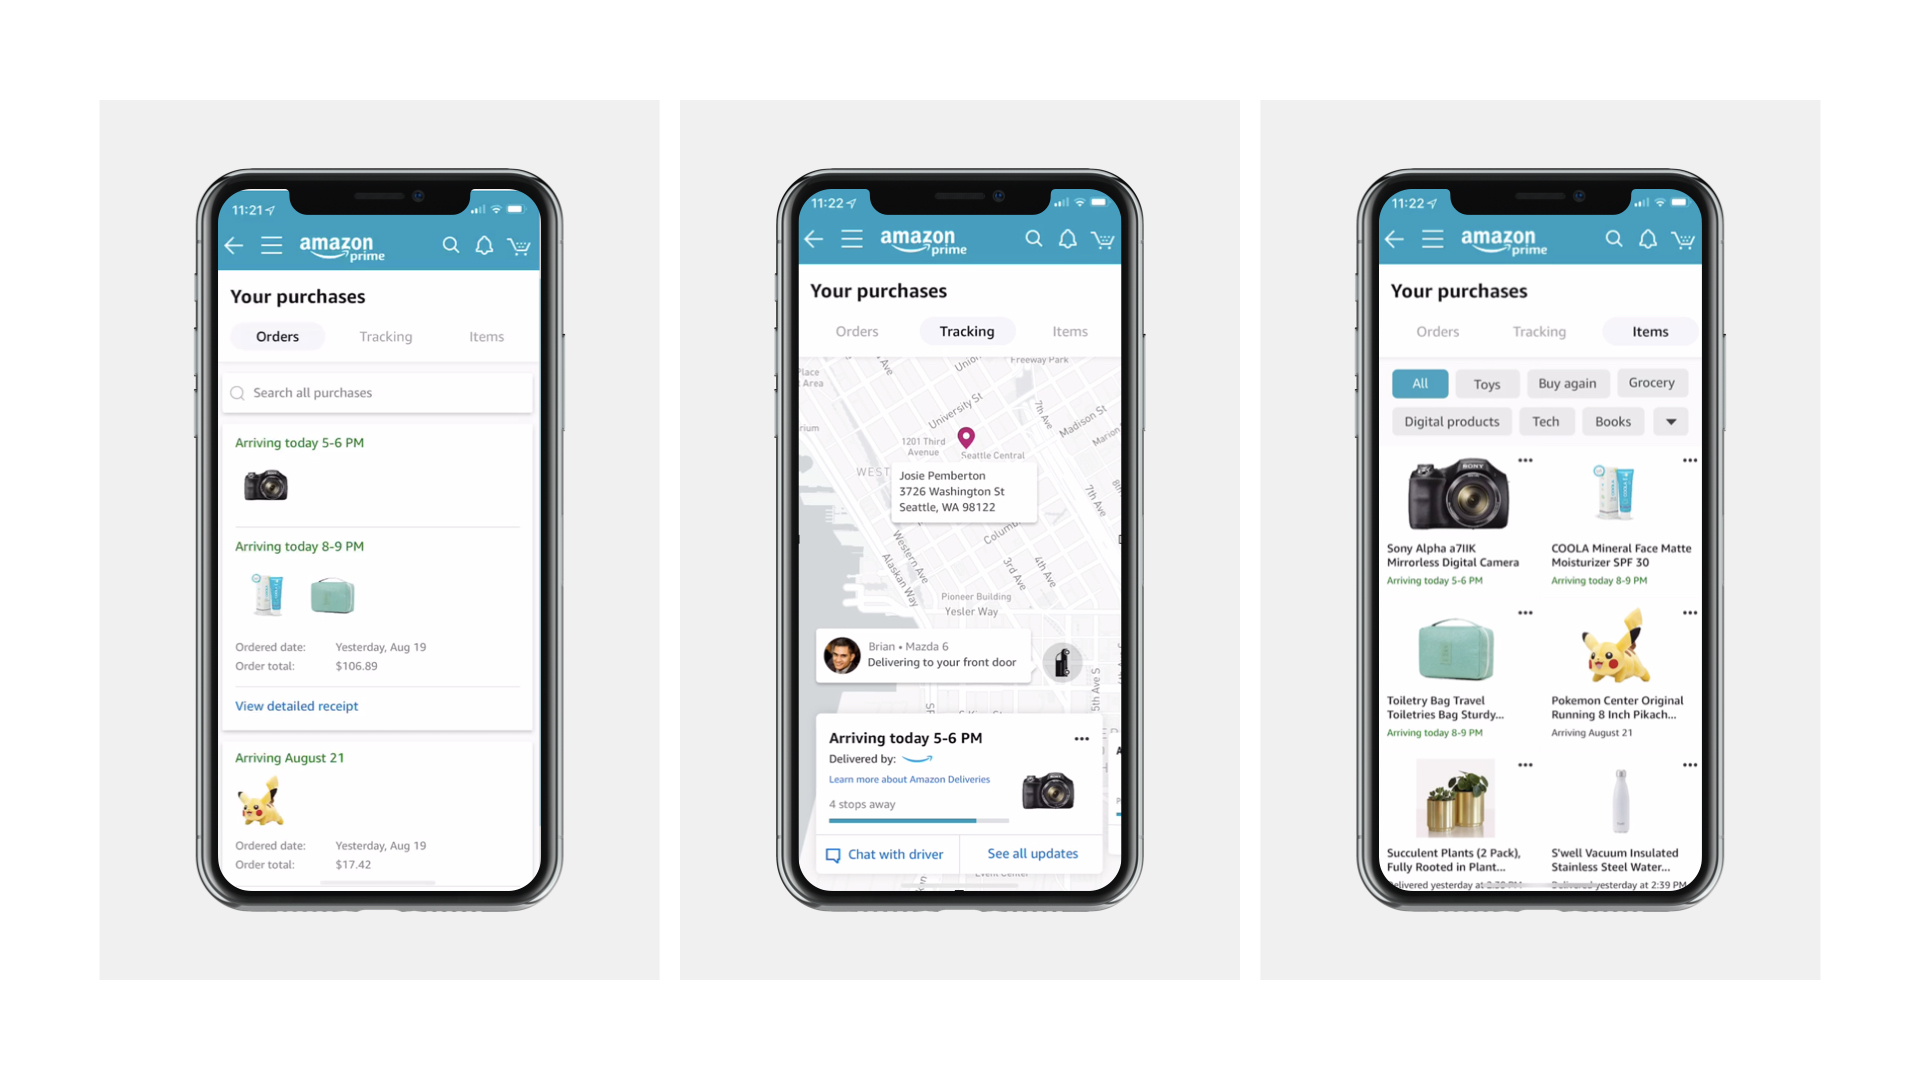1920x1080 pixels.
Task: Tap the search all purchases input field
Action: pyautogui.click(x=380, y=392)
